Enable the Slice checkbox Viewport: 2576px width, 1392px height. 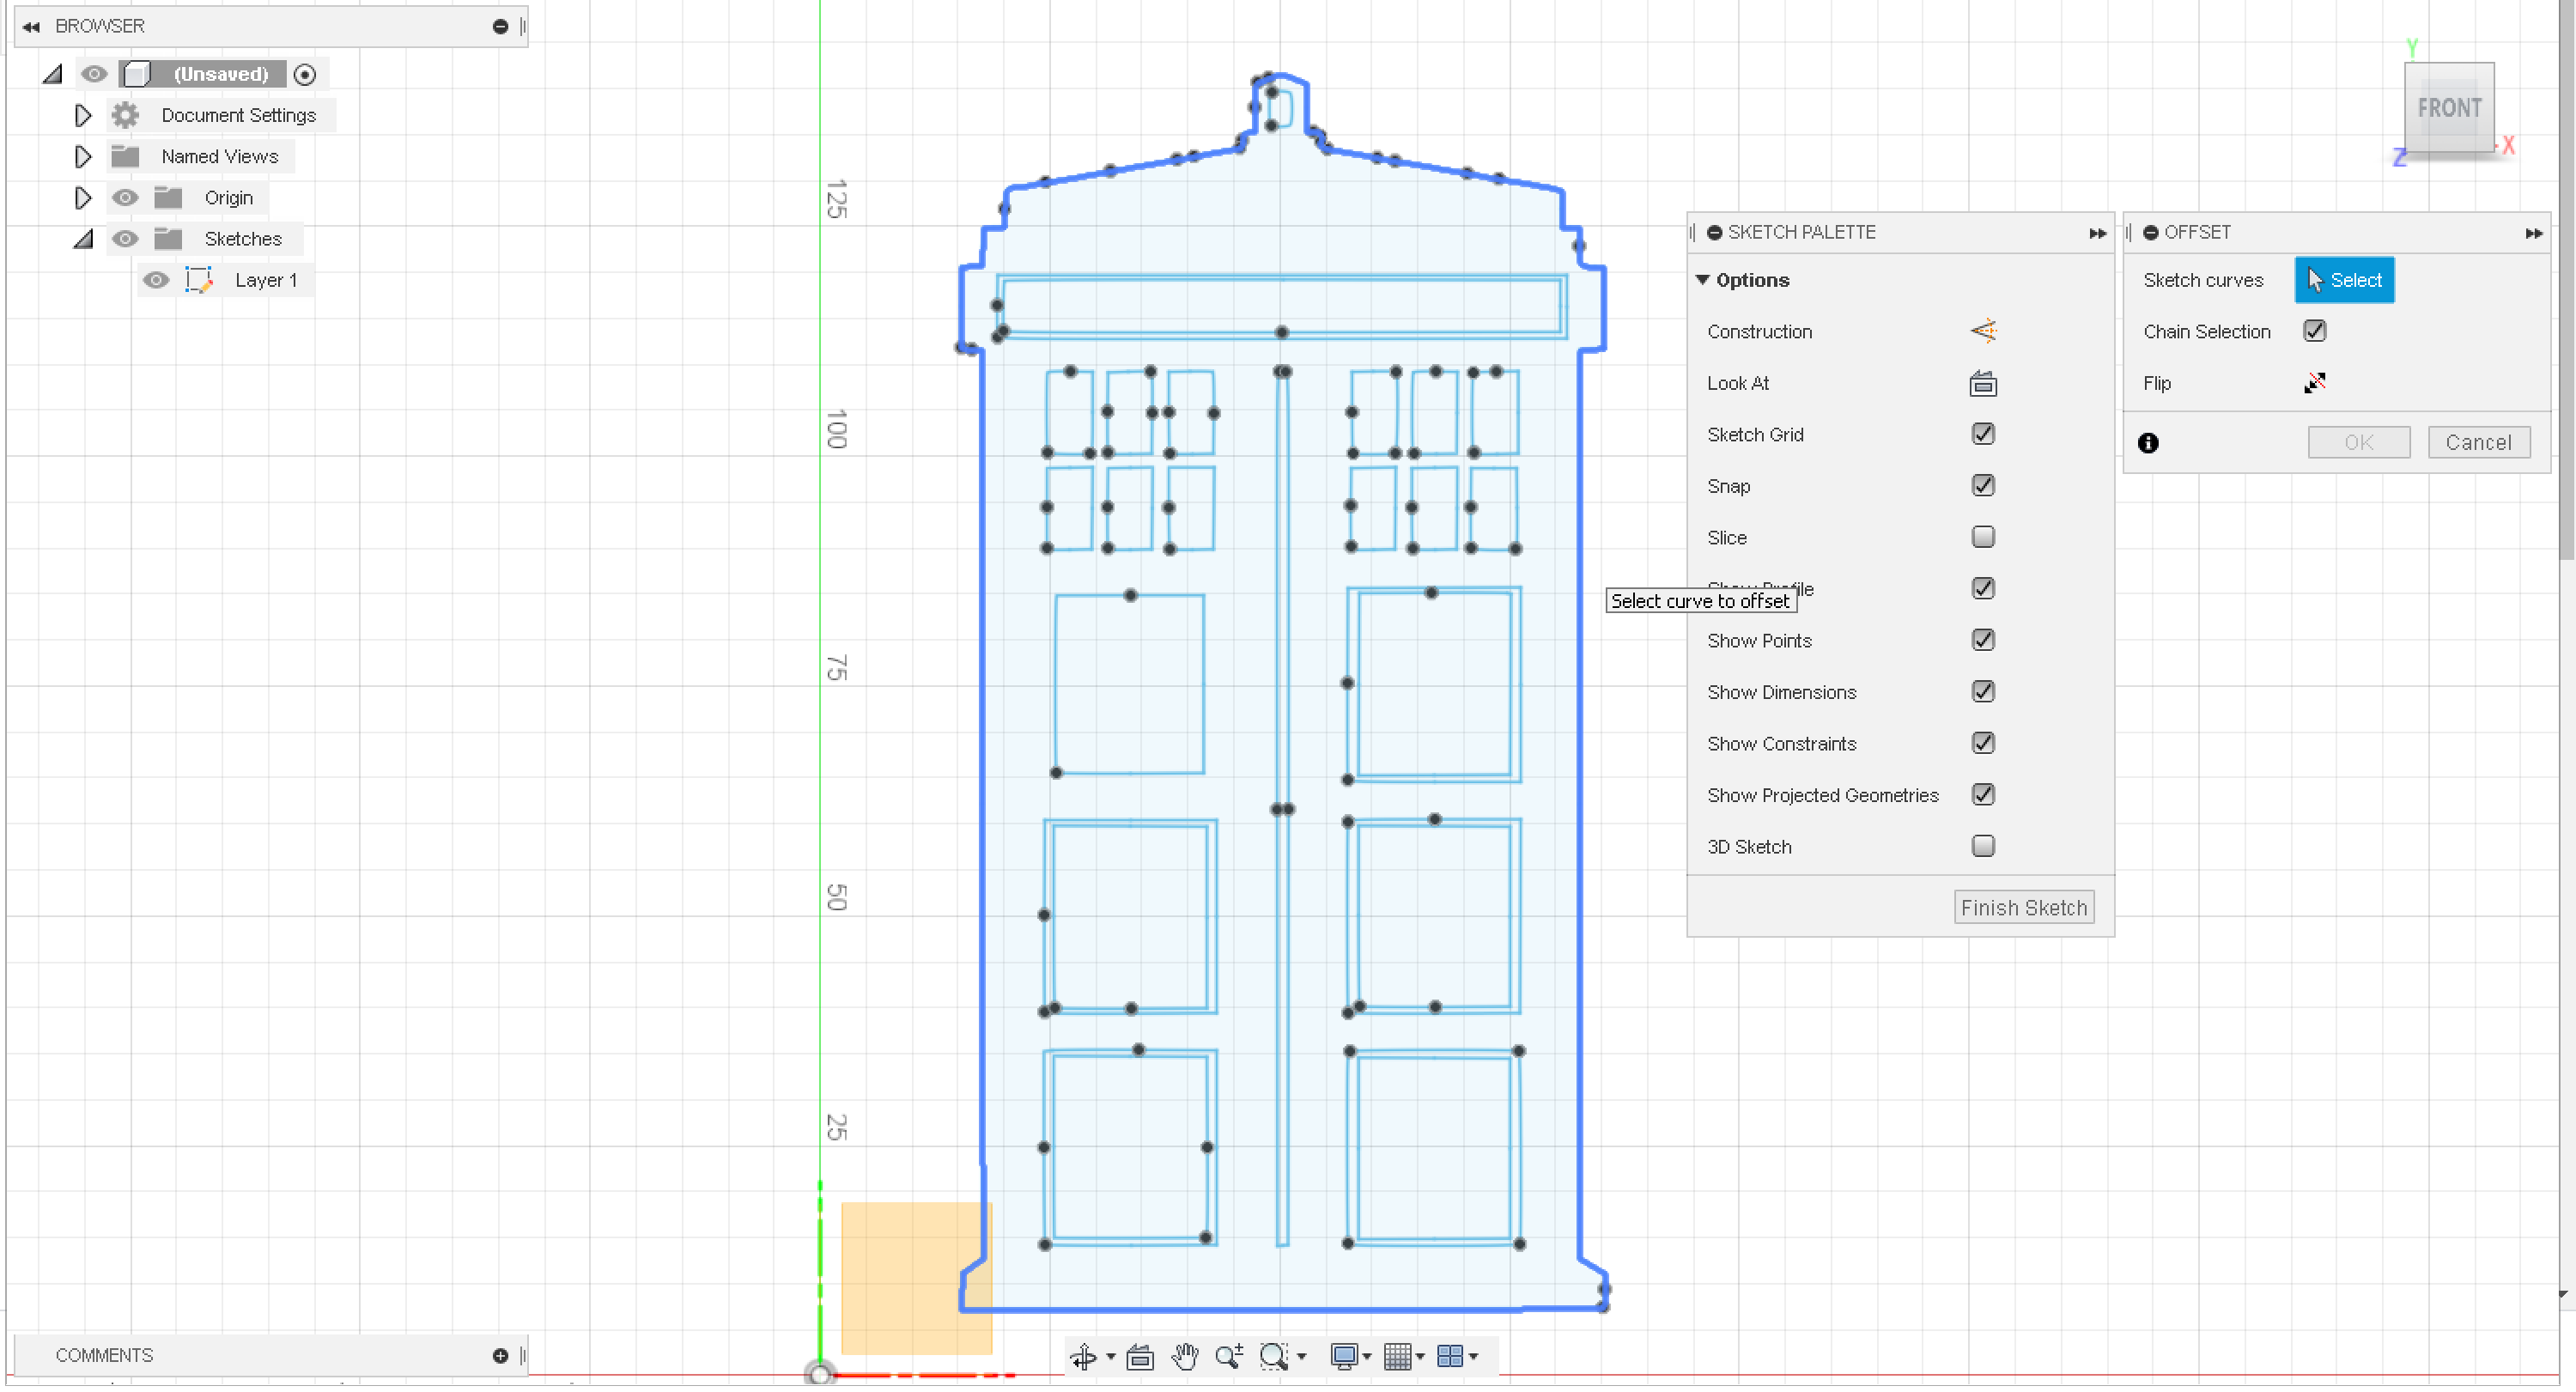click(x=1984, y=537)
